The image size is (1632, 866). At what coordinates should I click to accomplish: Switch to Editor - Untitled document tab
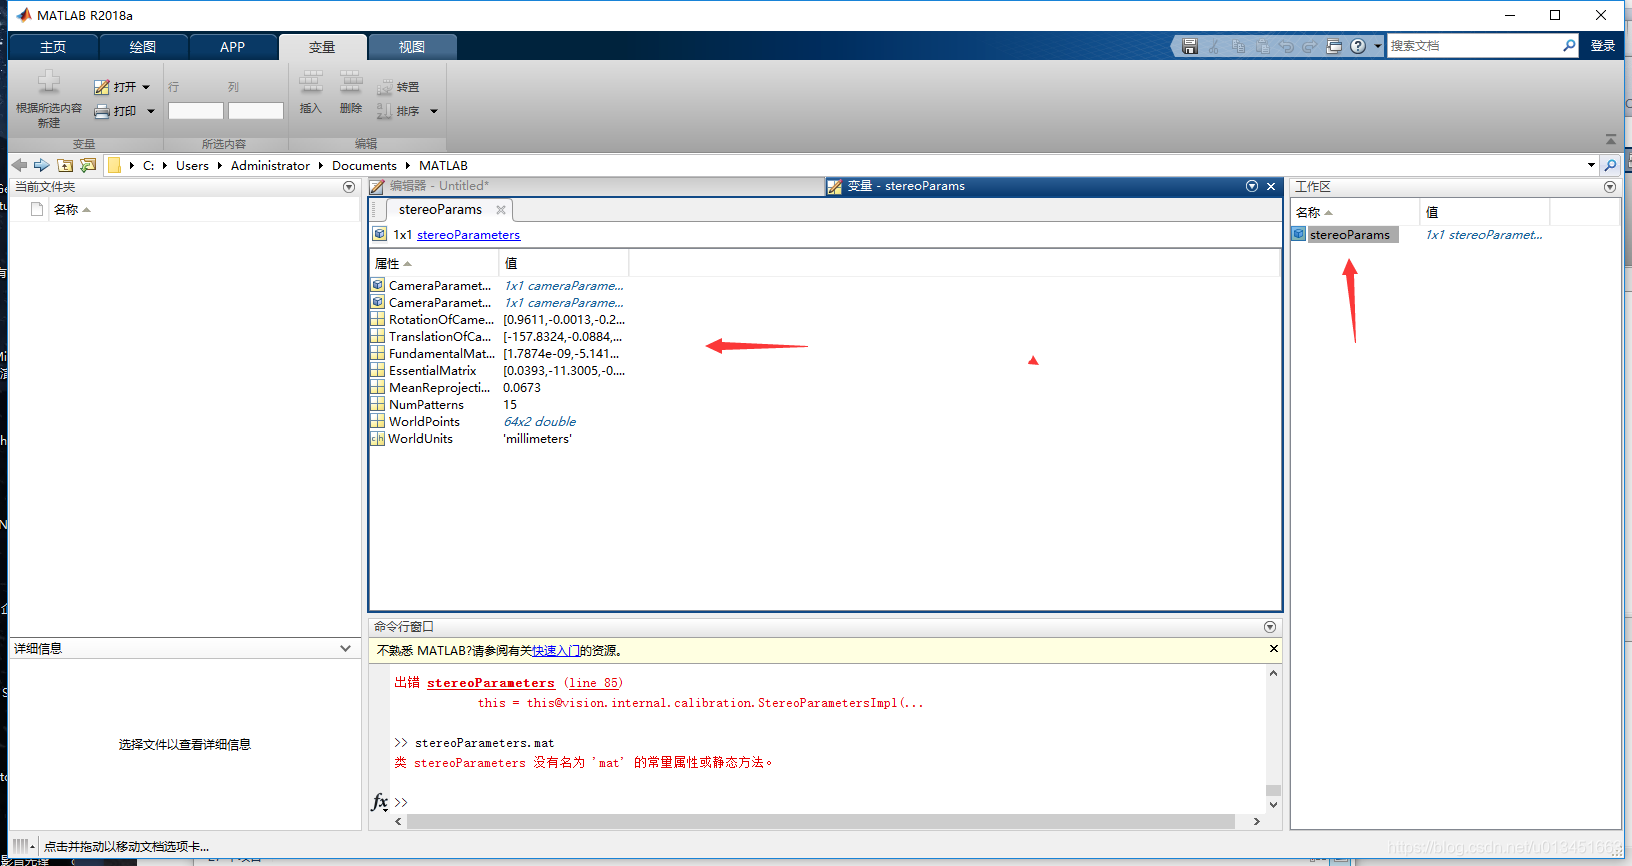[x=595, y=186]
